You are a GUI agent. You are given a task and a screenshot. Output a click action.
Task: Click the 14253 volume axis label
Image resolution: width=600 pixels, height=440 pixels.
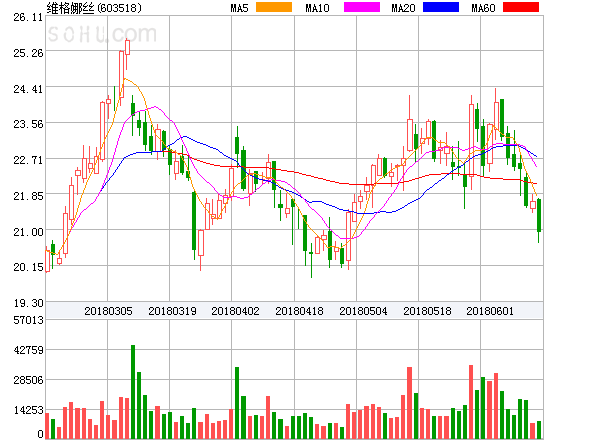click(28, 410)
